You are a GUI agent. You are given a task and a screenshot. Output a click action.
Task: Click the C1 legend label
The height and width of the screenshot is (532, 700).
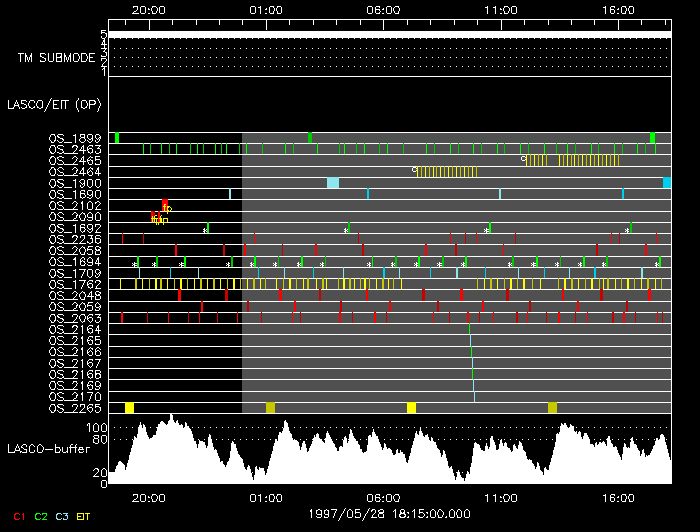(x=14, y=517)
